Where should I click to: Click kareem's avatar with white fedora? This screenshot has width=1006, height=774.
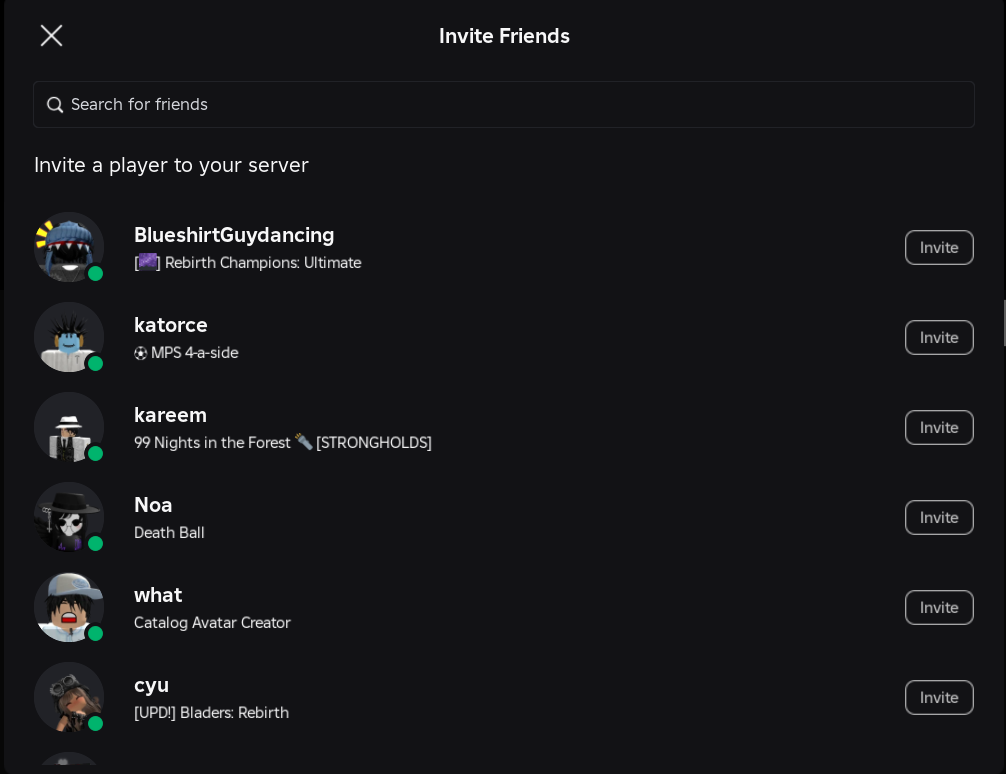(69, 427)
